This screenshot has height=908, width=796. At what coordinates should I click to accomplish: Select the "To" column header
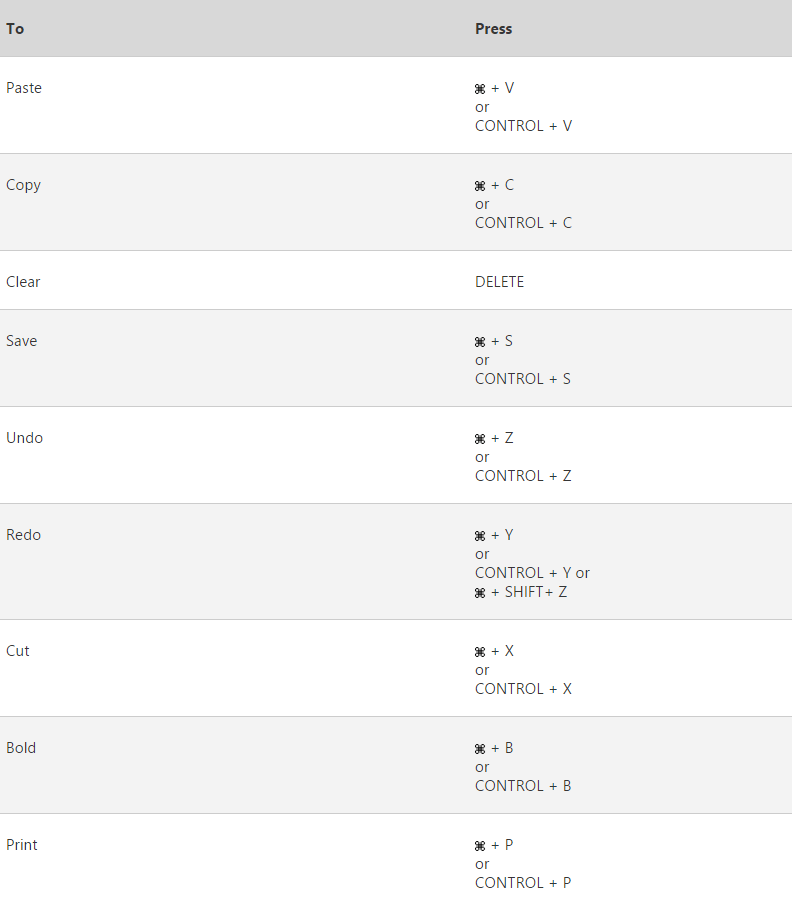[x=15, y=29]
